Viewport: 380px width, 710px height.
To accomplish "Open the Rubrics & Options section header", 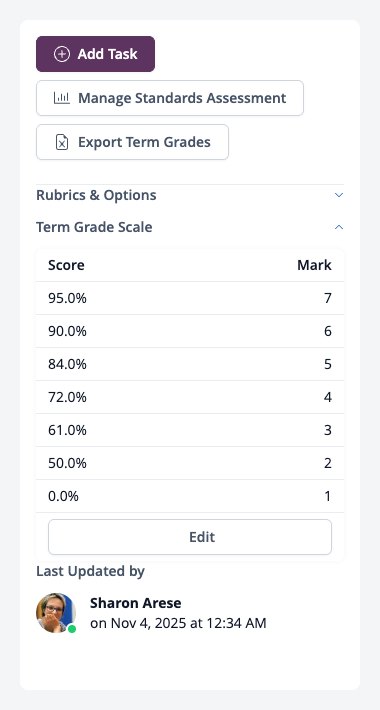I will (x=190, y=195).
